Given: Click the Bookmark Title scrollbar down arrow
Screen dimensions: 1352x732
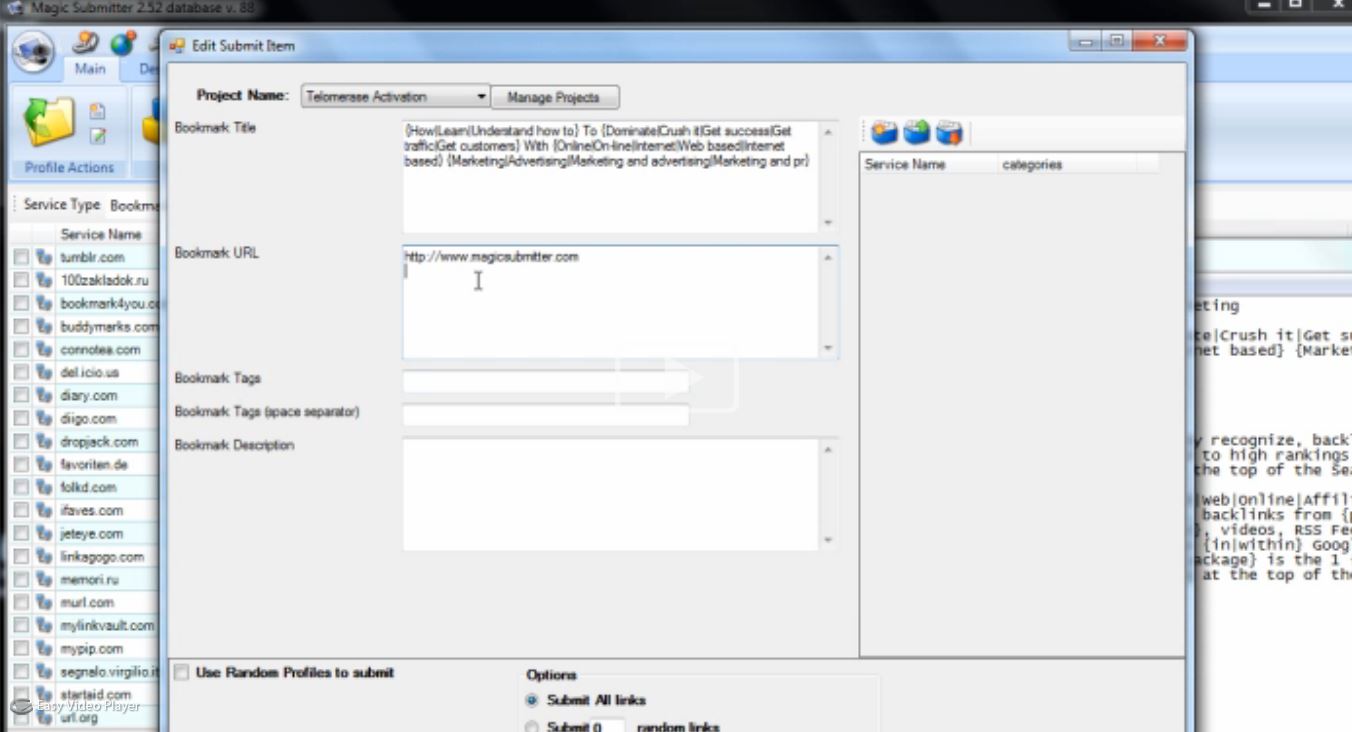Looking at the screenshot, I should coord(828,223).
